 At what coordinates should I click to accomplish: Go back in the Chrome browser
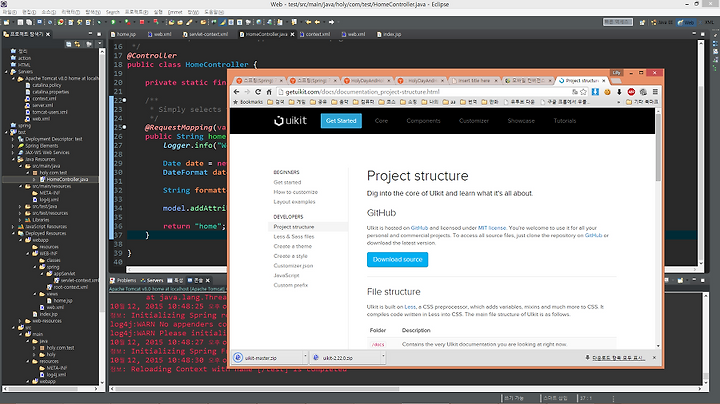point(236,92)
